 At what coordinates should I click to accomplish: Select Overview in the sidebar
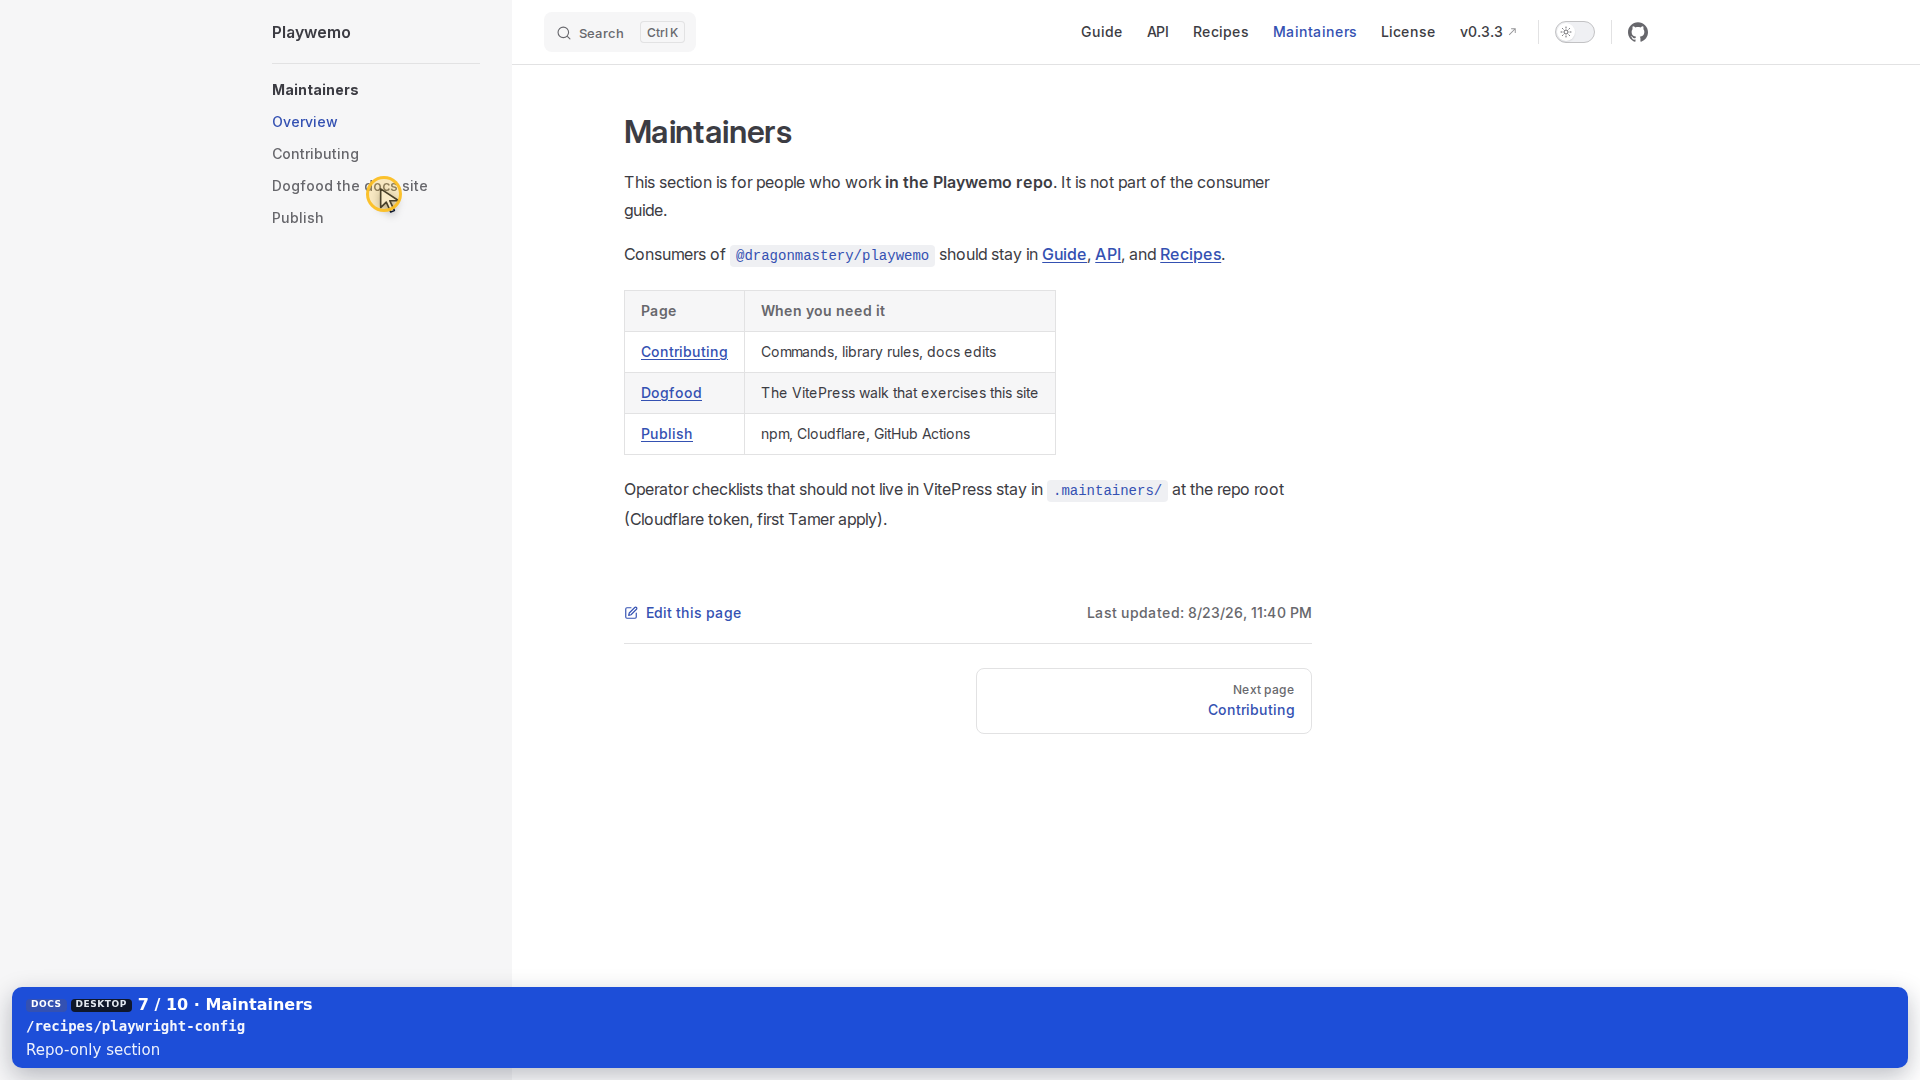(x=305, y=122)
